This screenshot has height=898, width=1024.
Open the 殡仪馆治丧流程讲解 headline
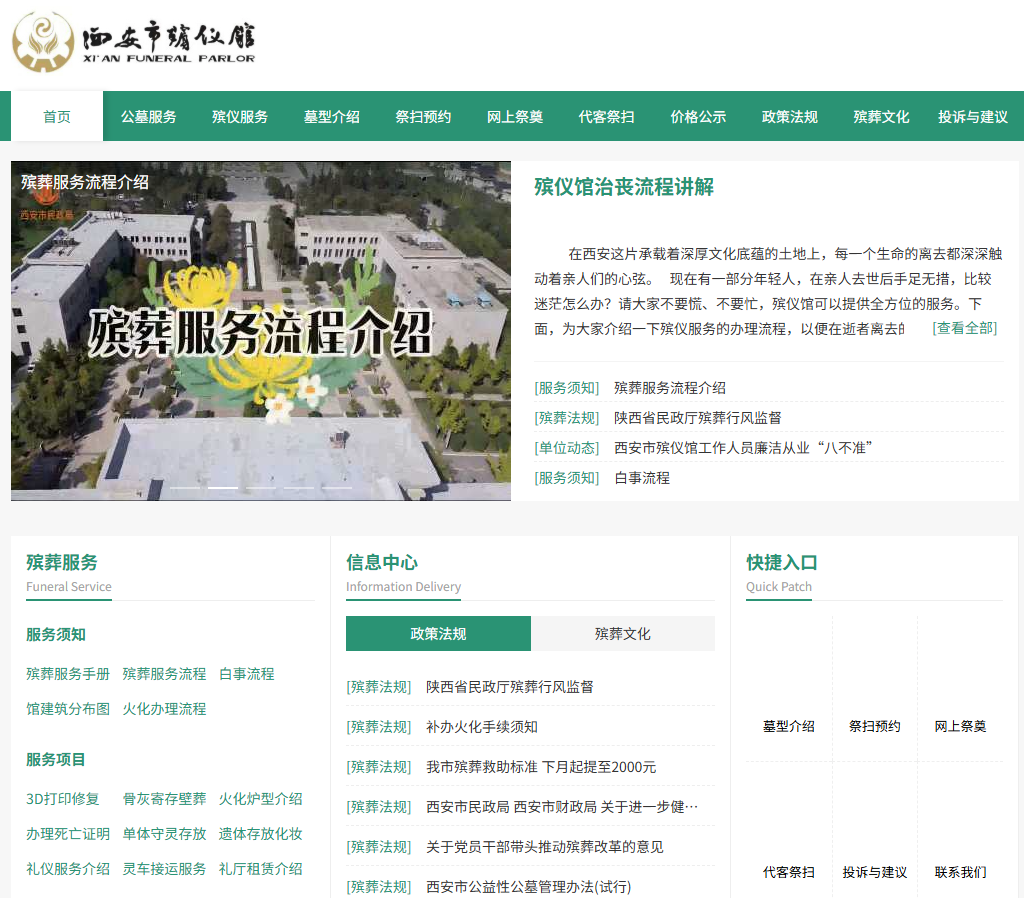624,187
